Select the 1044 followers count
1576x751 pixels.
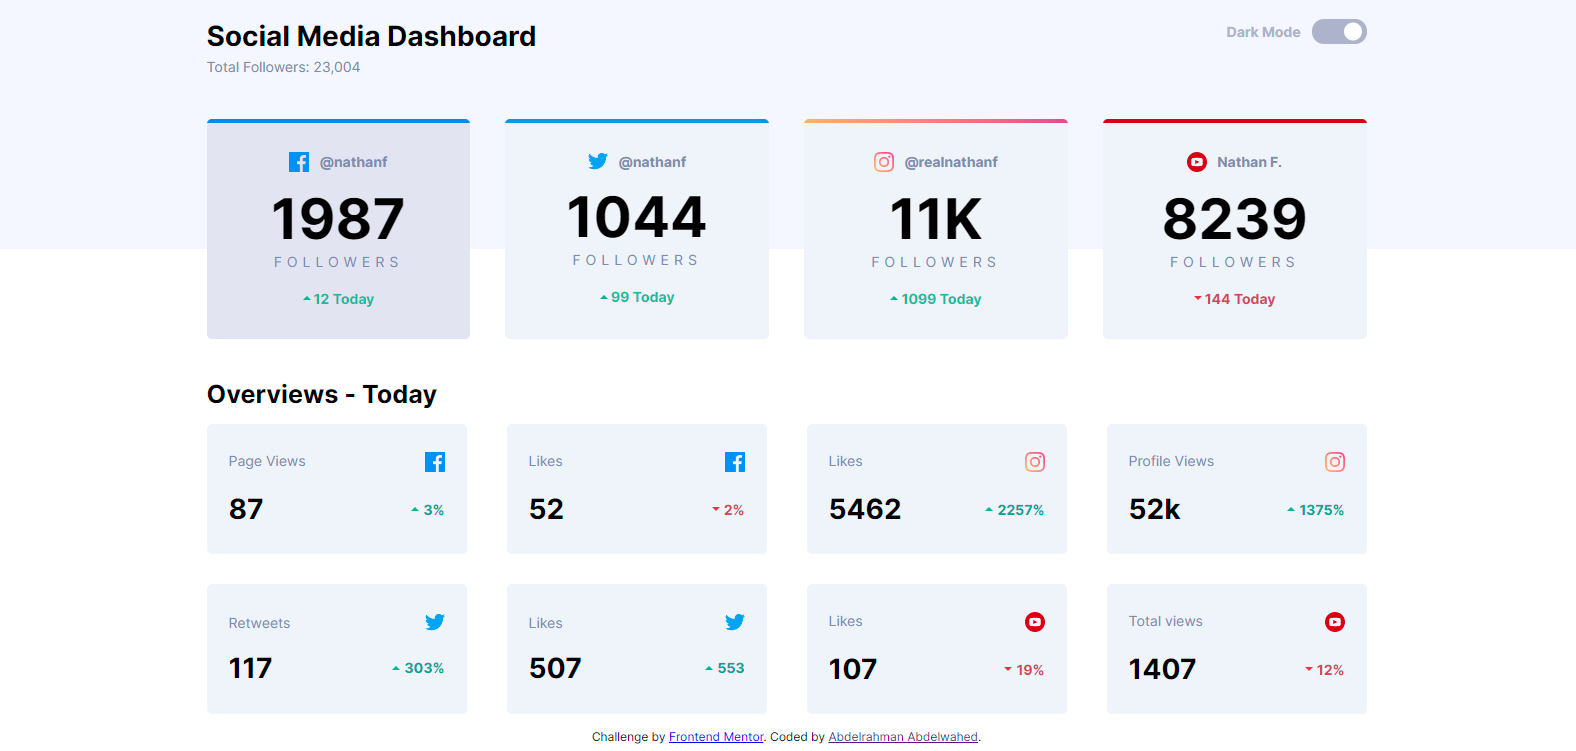pyautogui.click(x=637, y=217)
